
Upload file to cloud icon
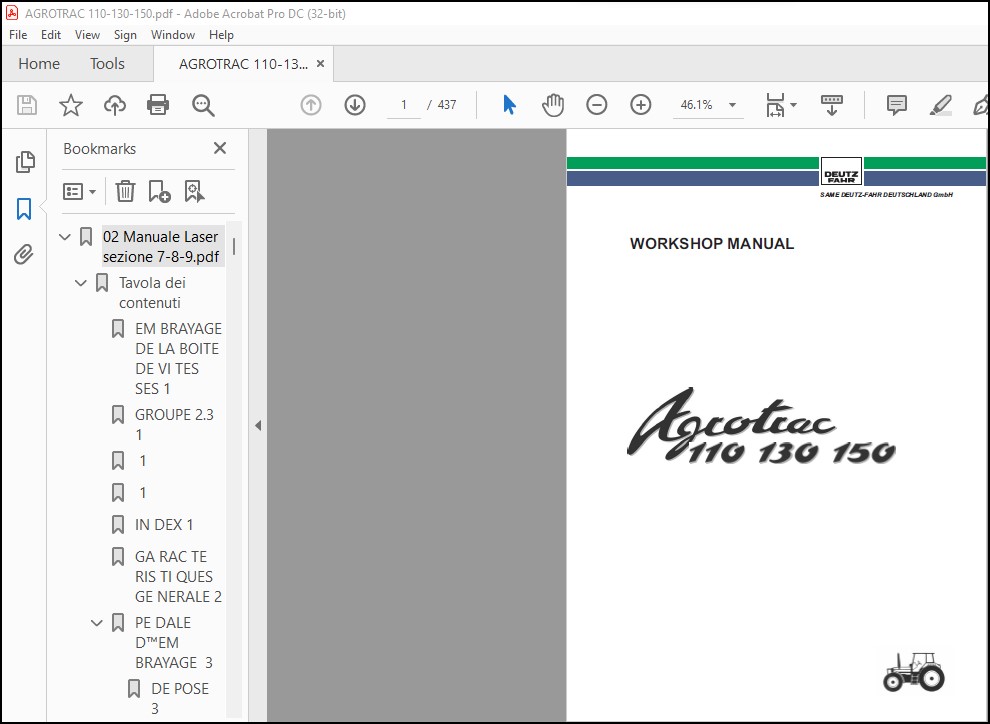click(115, 105)
